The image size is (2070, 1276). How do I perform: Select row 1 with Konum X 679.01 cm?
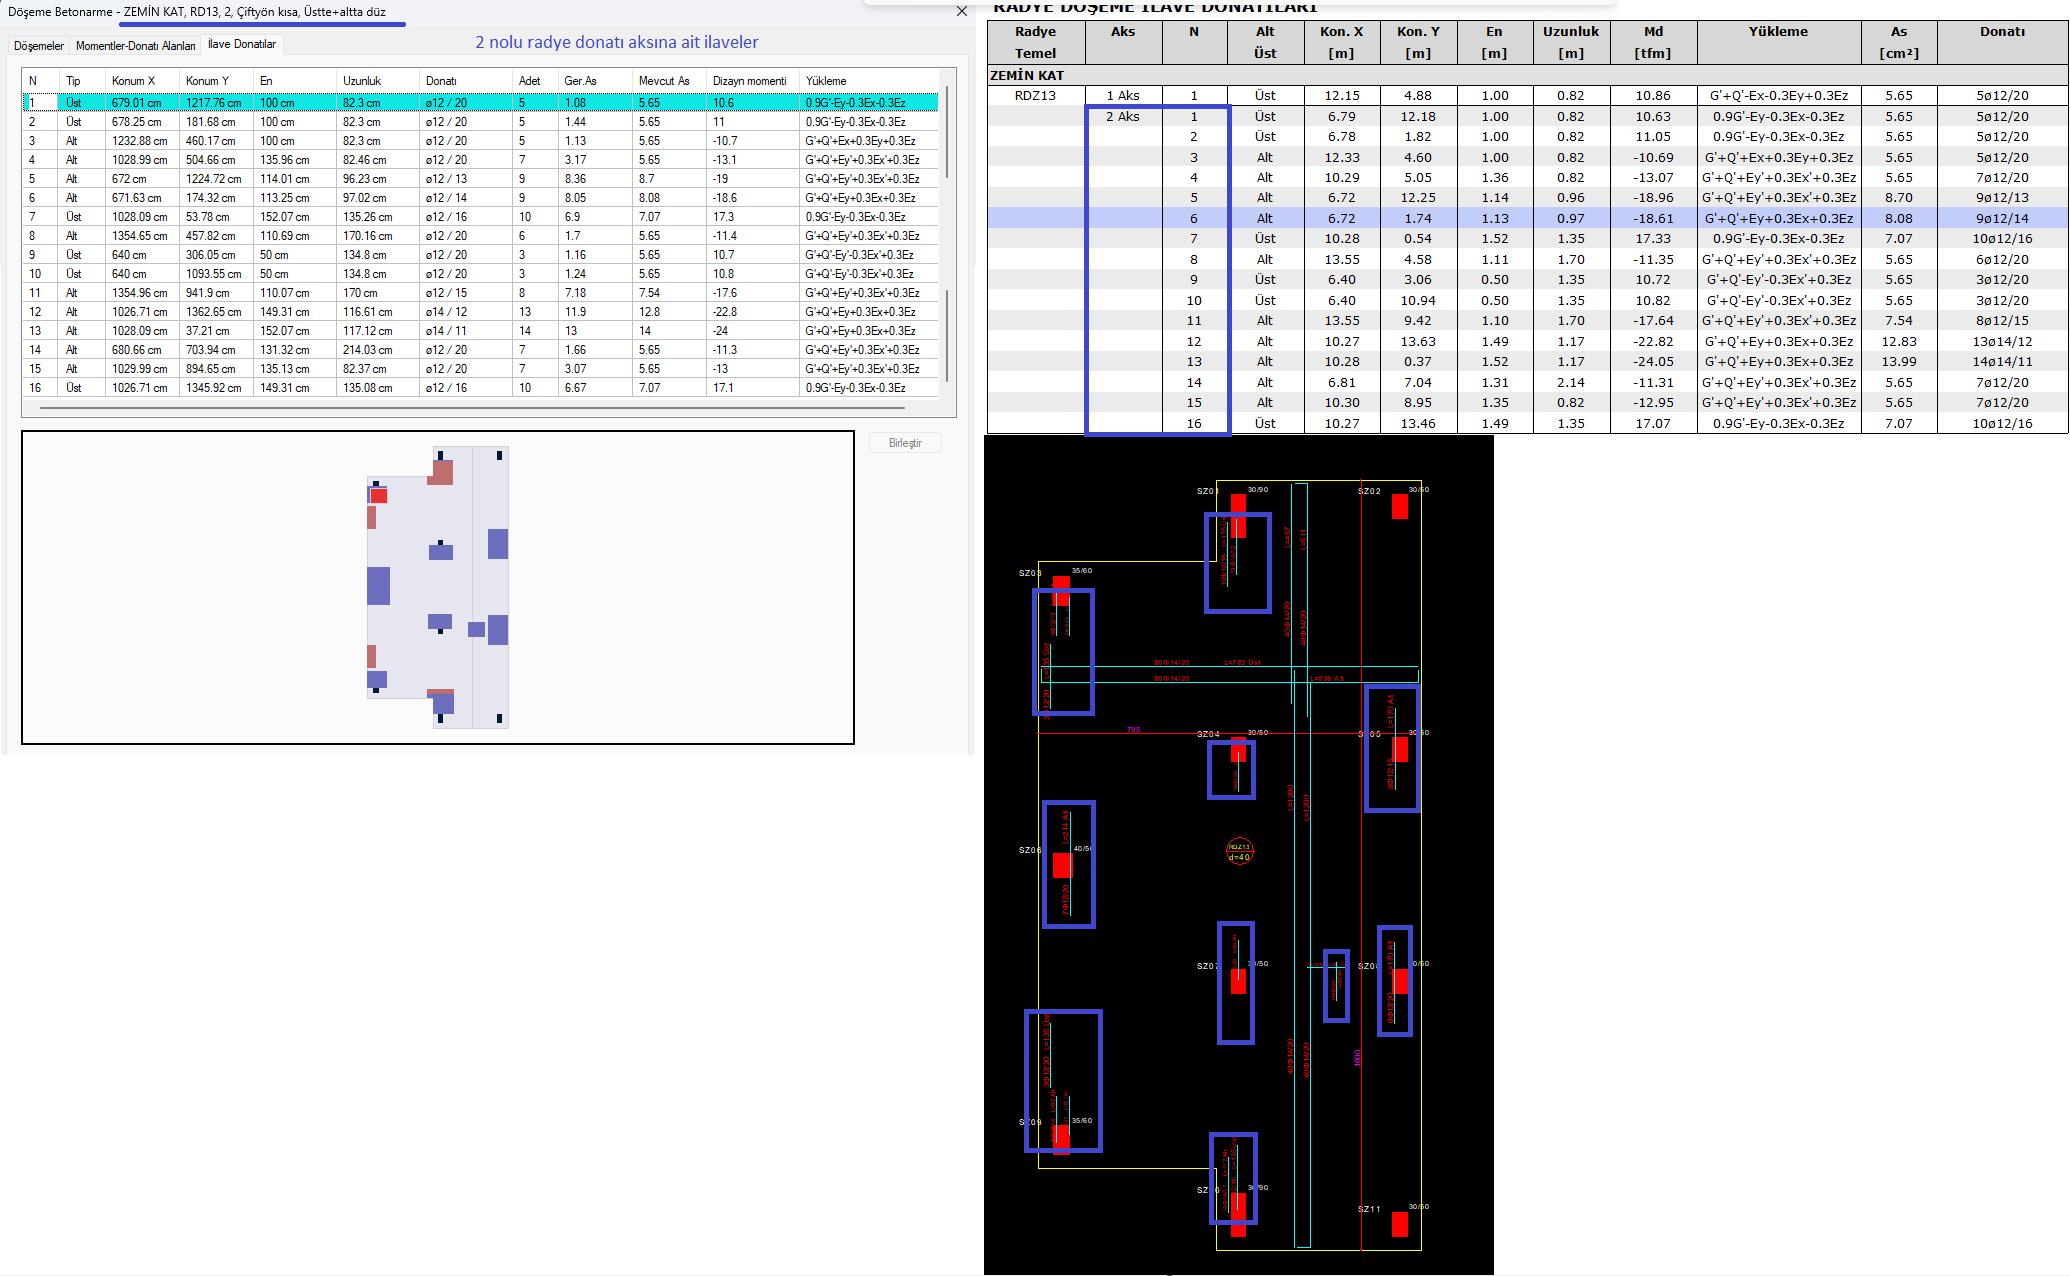coord(480,103)
